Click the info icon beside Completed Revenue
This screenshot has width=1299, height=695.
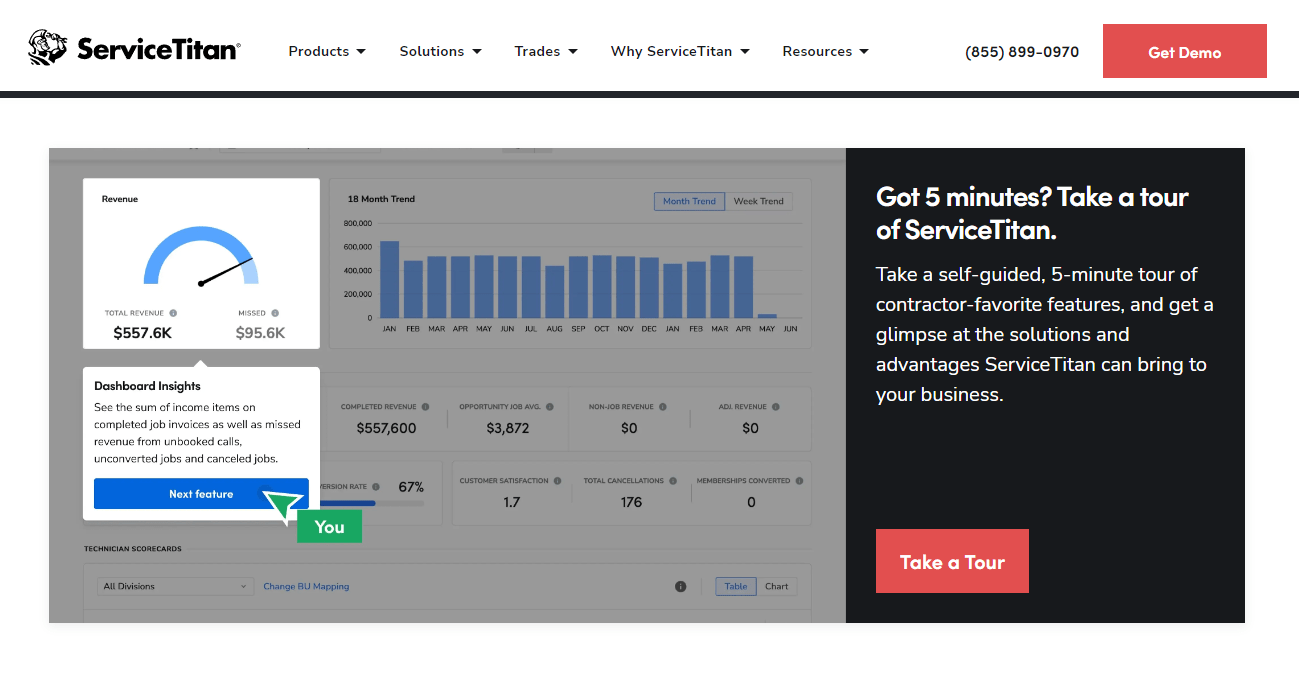(426, 407)
